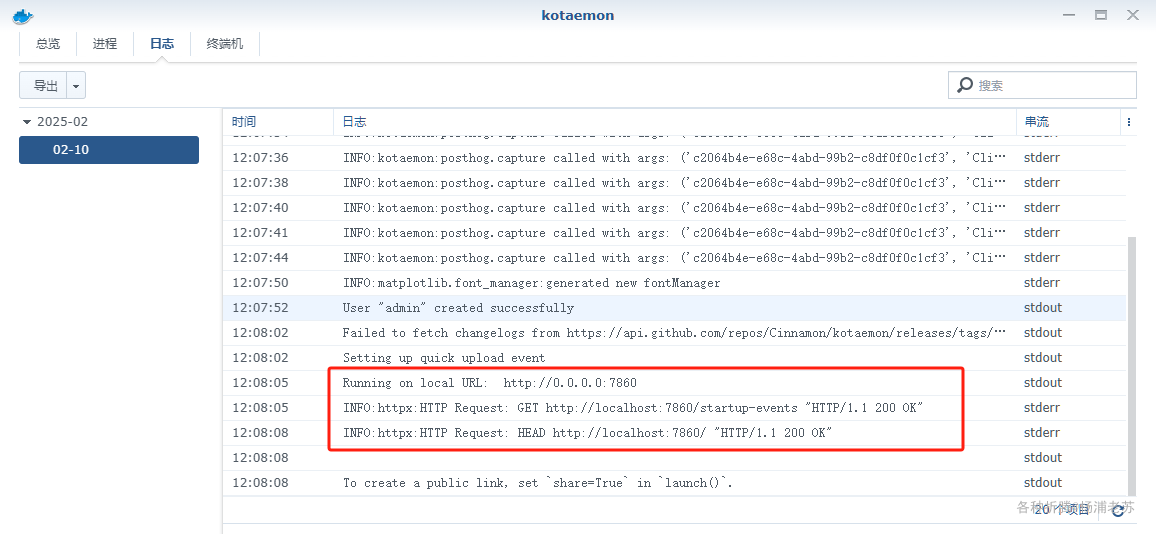Click the 串流 column header
Viewport: 1156px width, 534px height.
point(1068,122)
